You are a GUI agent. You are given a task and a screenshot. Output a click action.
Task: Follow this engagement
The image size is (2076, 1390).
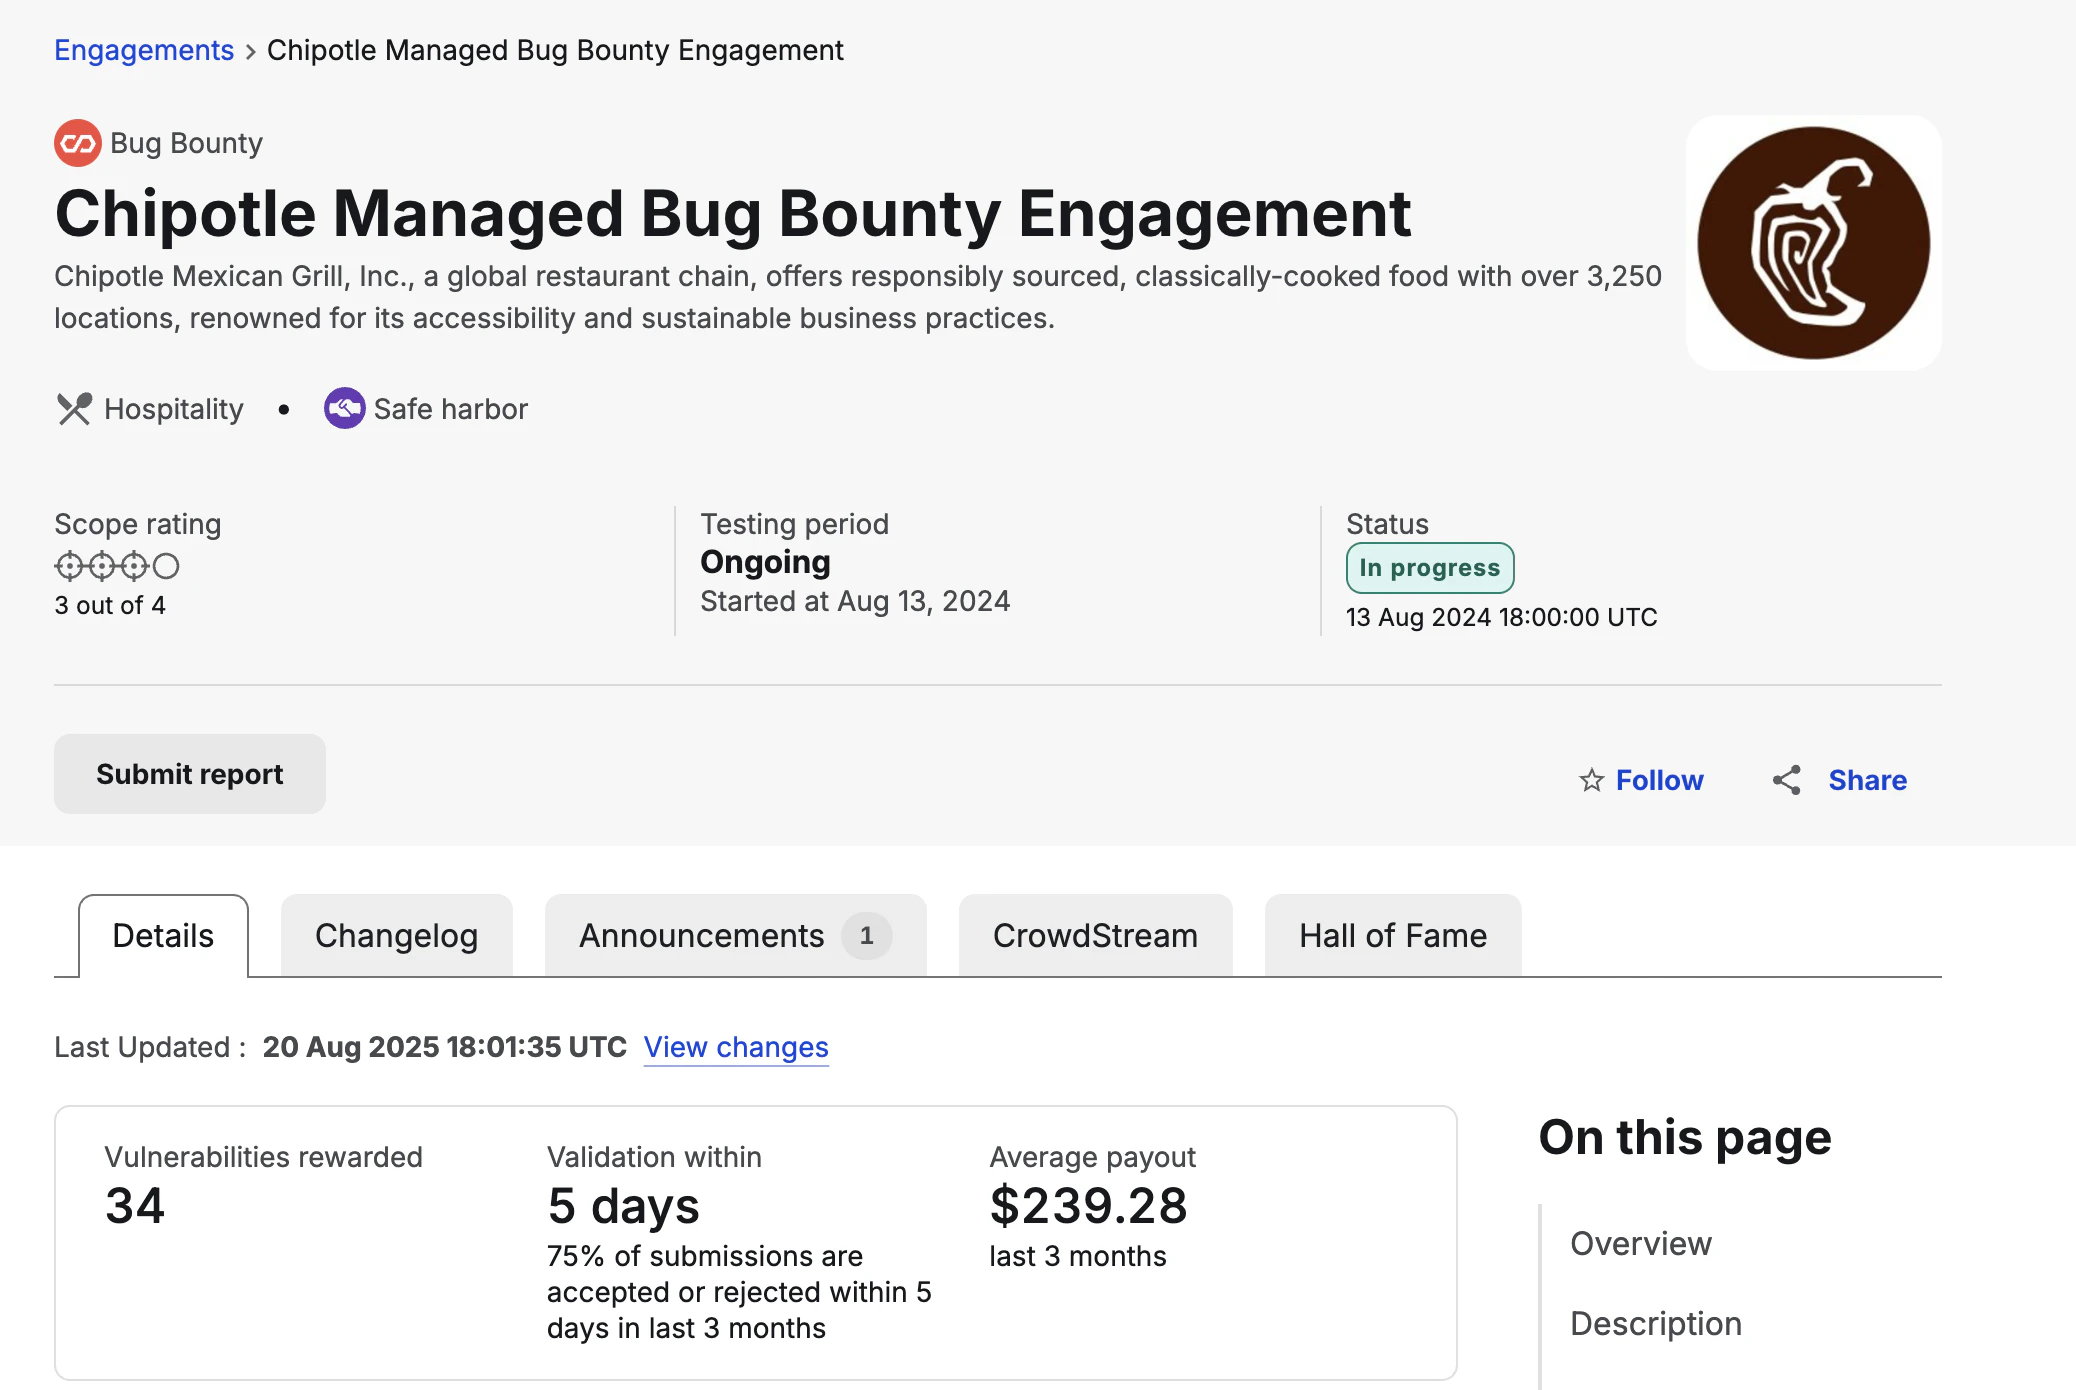(x=1659, y=780)
